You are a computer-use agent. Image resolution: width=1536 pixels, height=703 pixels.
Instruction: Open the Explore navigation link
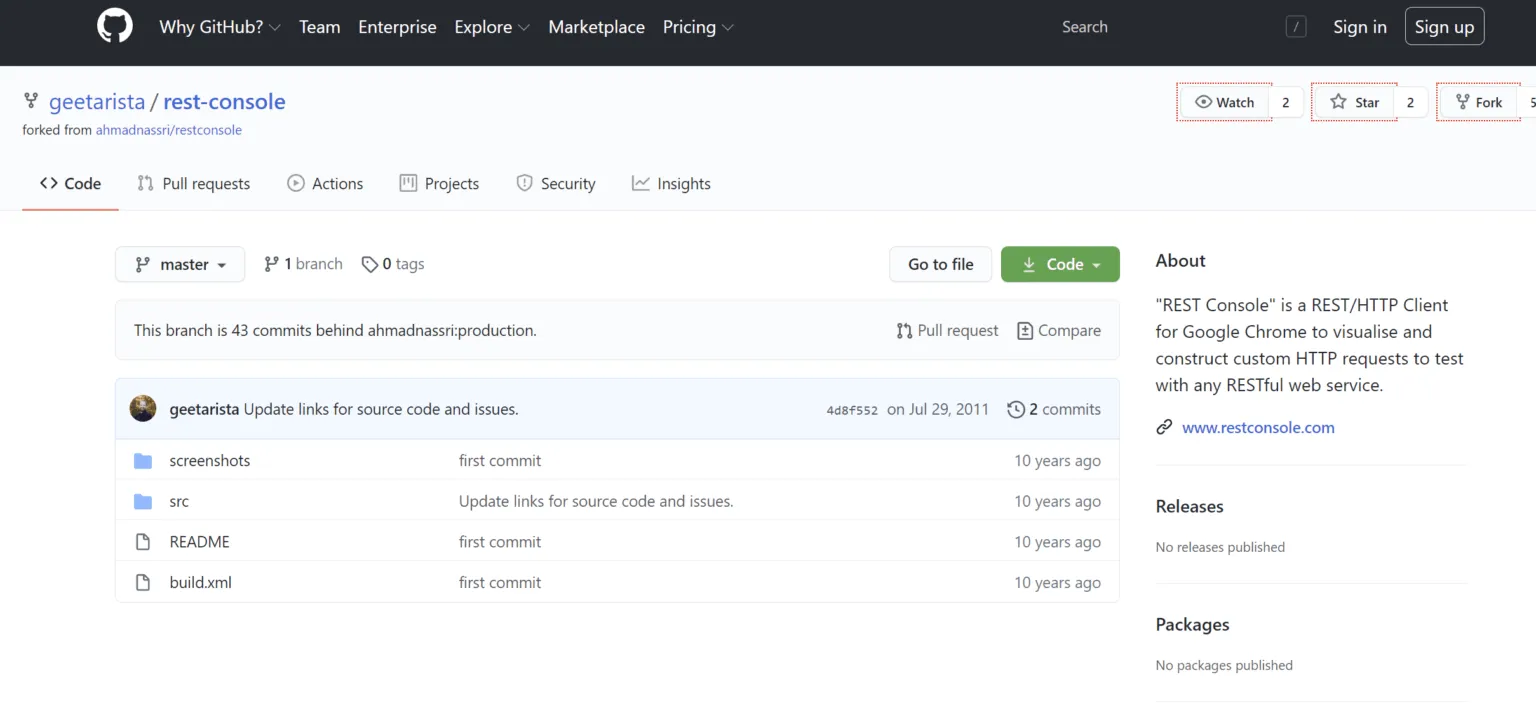491,27
